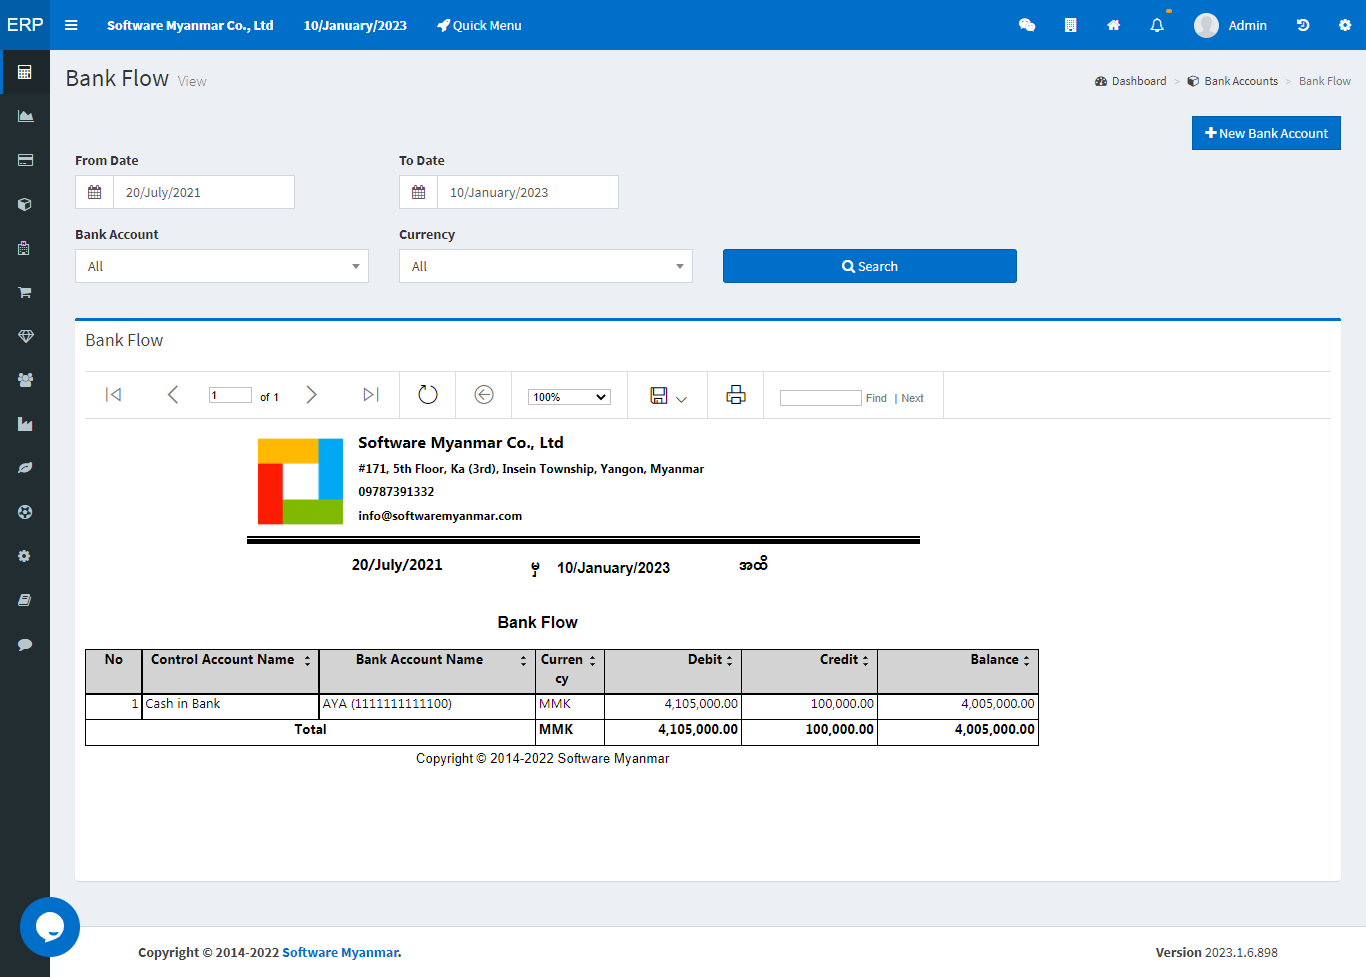Click the 10/January/2023 date in top bar
Viewport: 1366px width, 977px height.
click(x=355, y=25)
